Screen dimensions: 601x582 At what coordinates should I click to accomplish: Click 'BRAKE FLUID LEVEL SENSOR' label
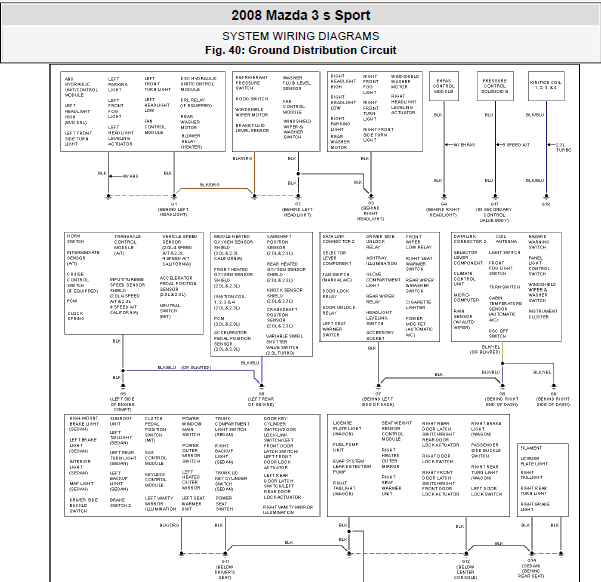click(252, 128)
